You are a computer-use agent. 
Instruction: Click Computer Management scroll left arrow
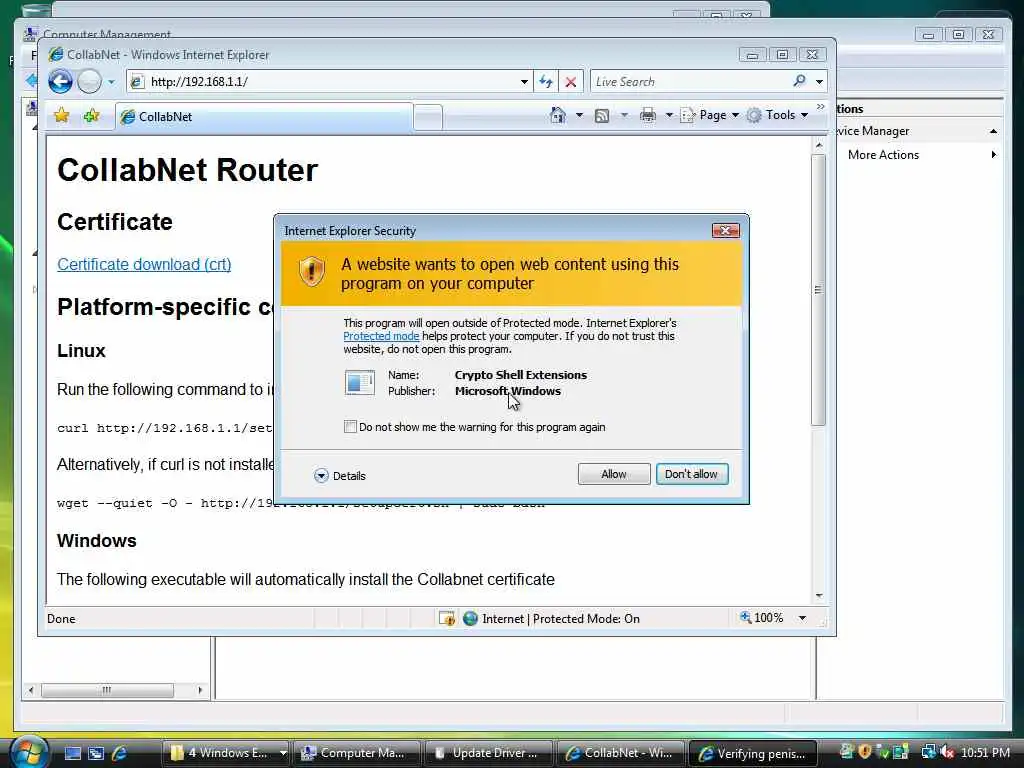pyautogui.click(x=31, y=690)
